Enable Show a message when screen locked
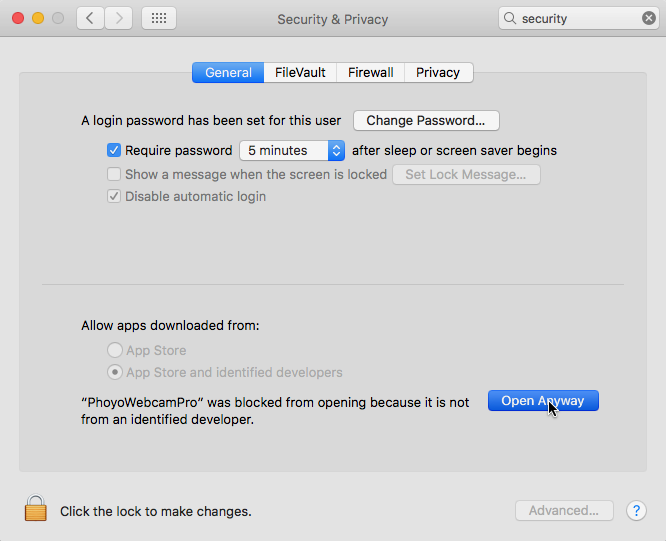The height and width of the screenshot is (541, 666). tap(114, 174)
